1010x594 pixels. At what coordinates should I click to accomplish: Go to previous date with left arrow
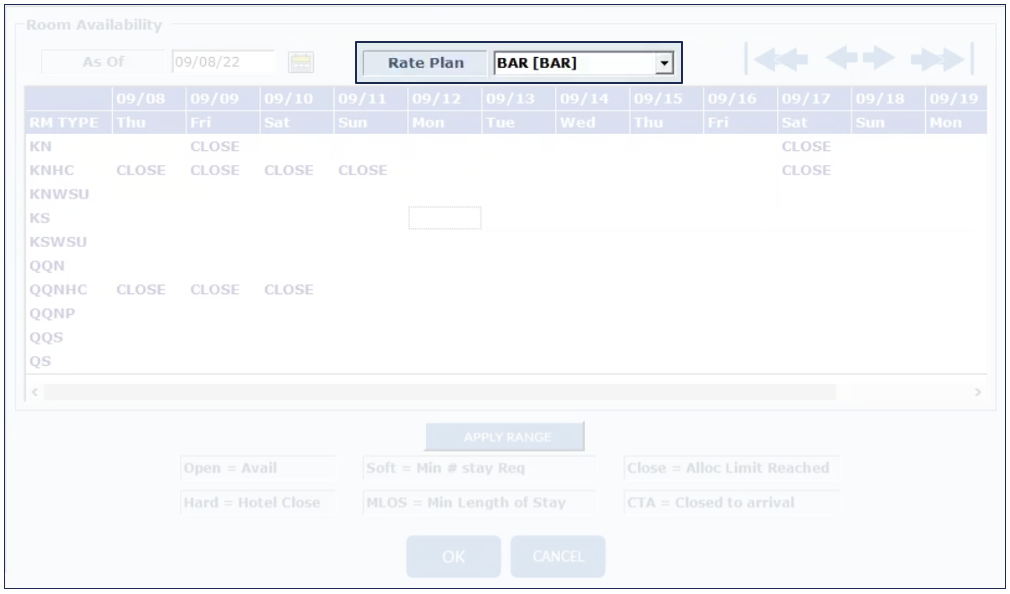pos(841,60)
